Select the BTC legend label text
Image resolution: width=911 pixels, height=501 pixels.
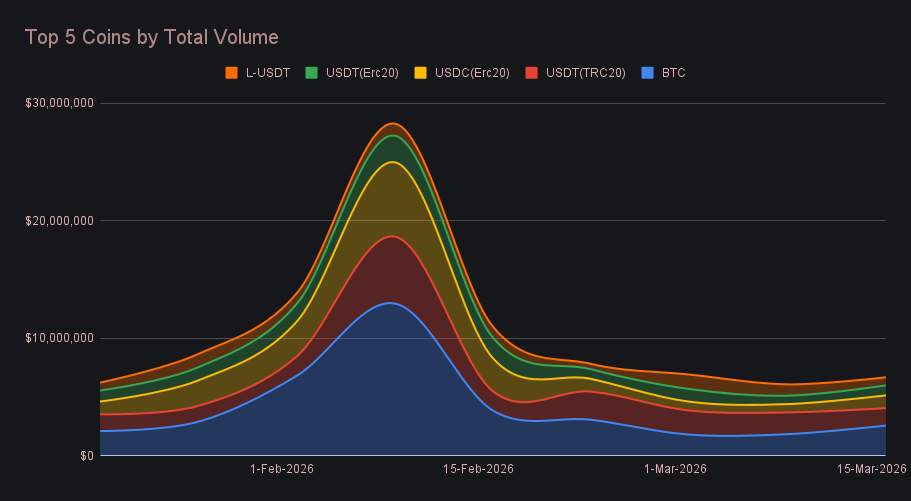pos(673,73)
